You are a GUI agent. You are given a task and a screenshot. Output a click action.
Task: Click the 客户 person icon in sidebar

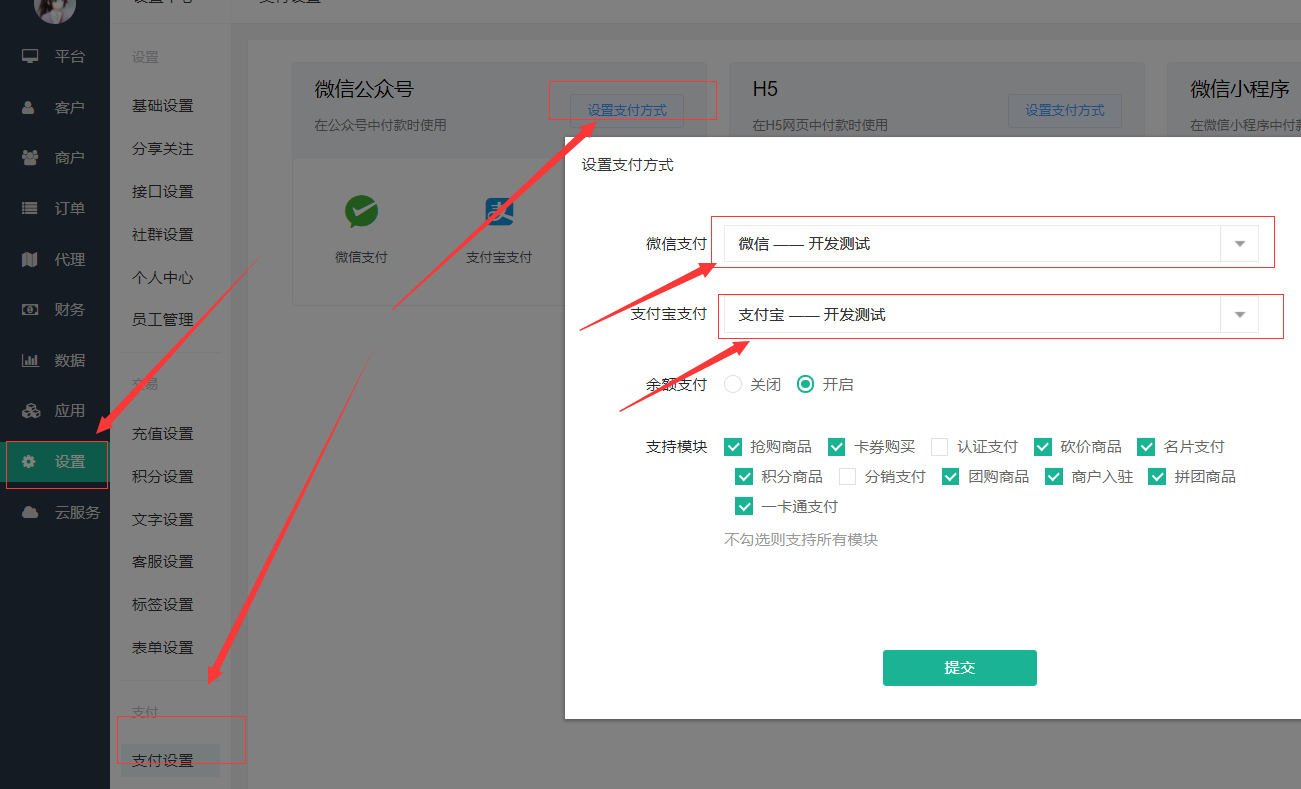(30, 107)
